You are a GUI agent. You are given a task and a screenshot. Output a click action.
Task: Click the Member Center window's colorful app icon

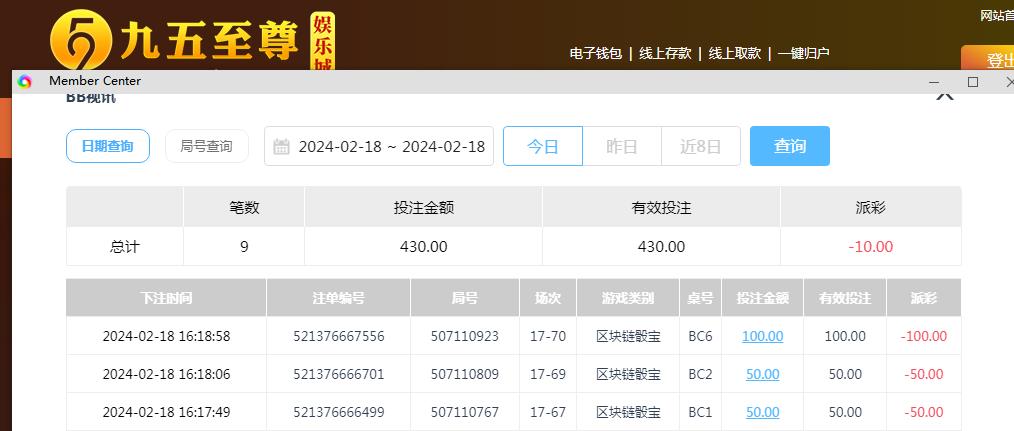pyautogui.click(x=25, y=82)
